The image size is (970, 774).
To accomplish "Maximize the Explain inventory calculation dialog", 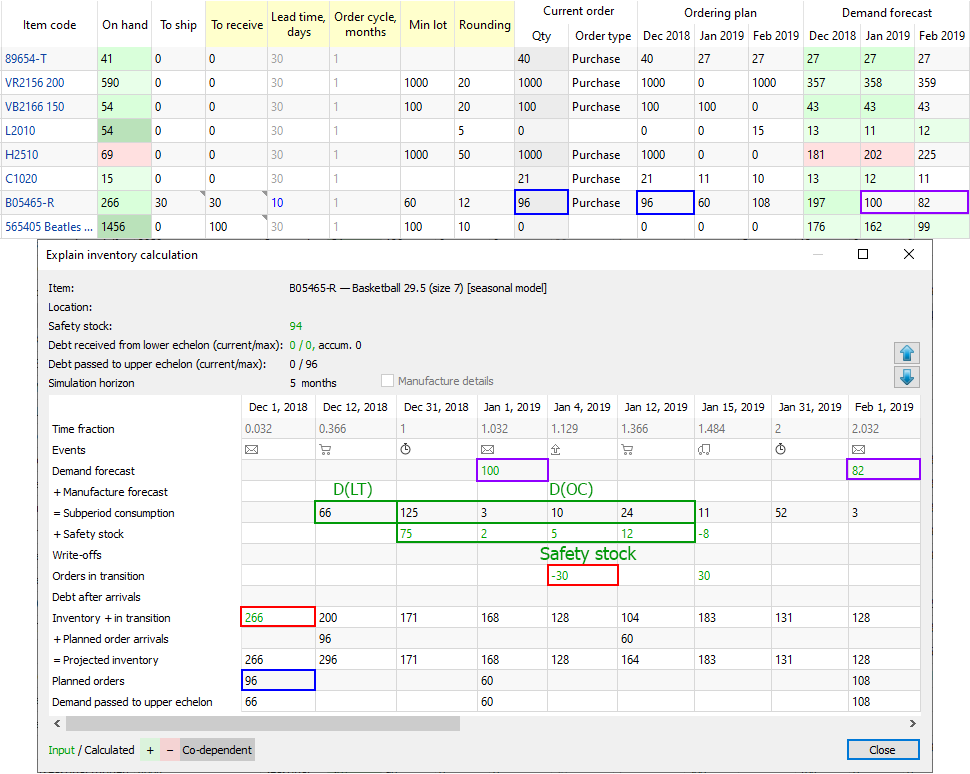I will point(862,255).
